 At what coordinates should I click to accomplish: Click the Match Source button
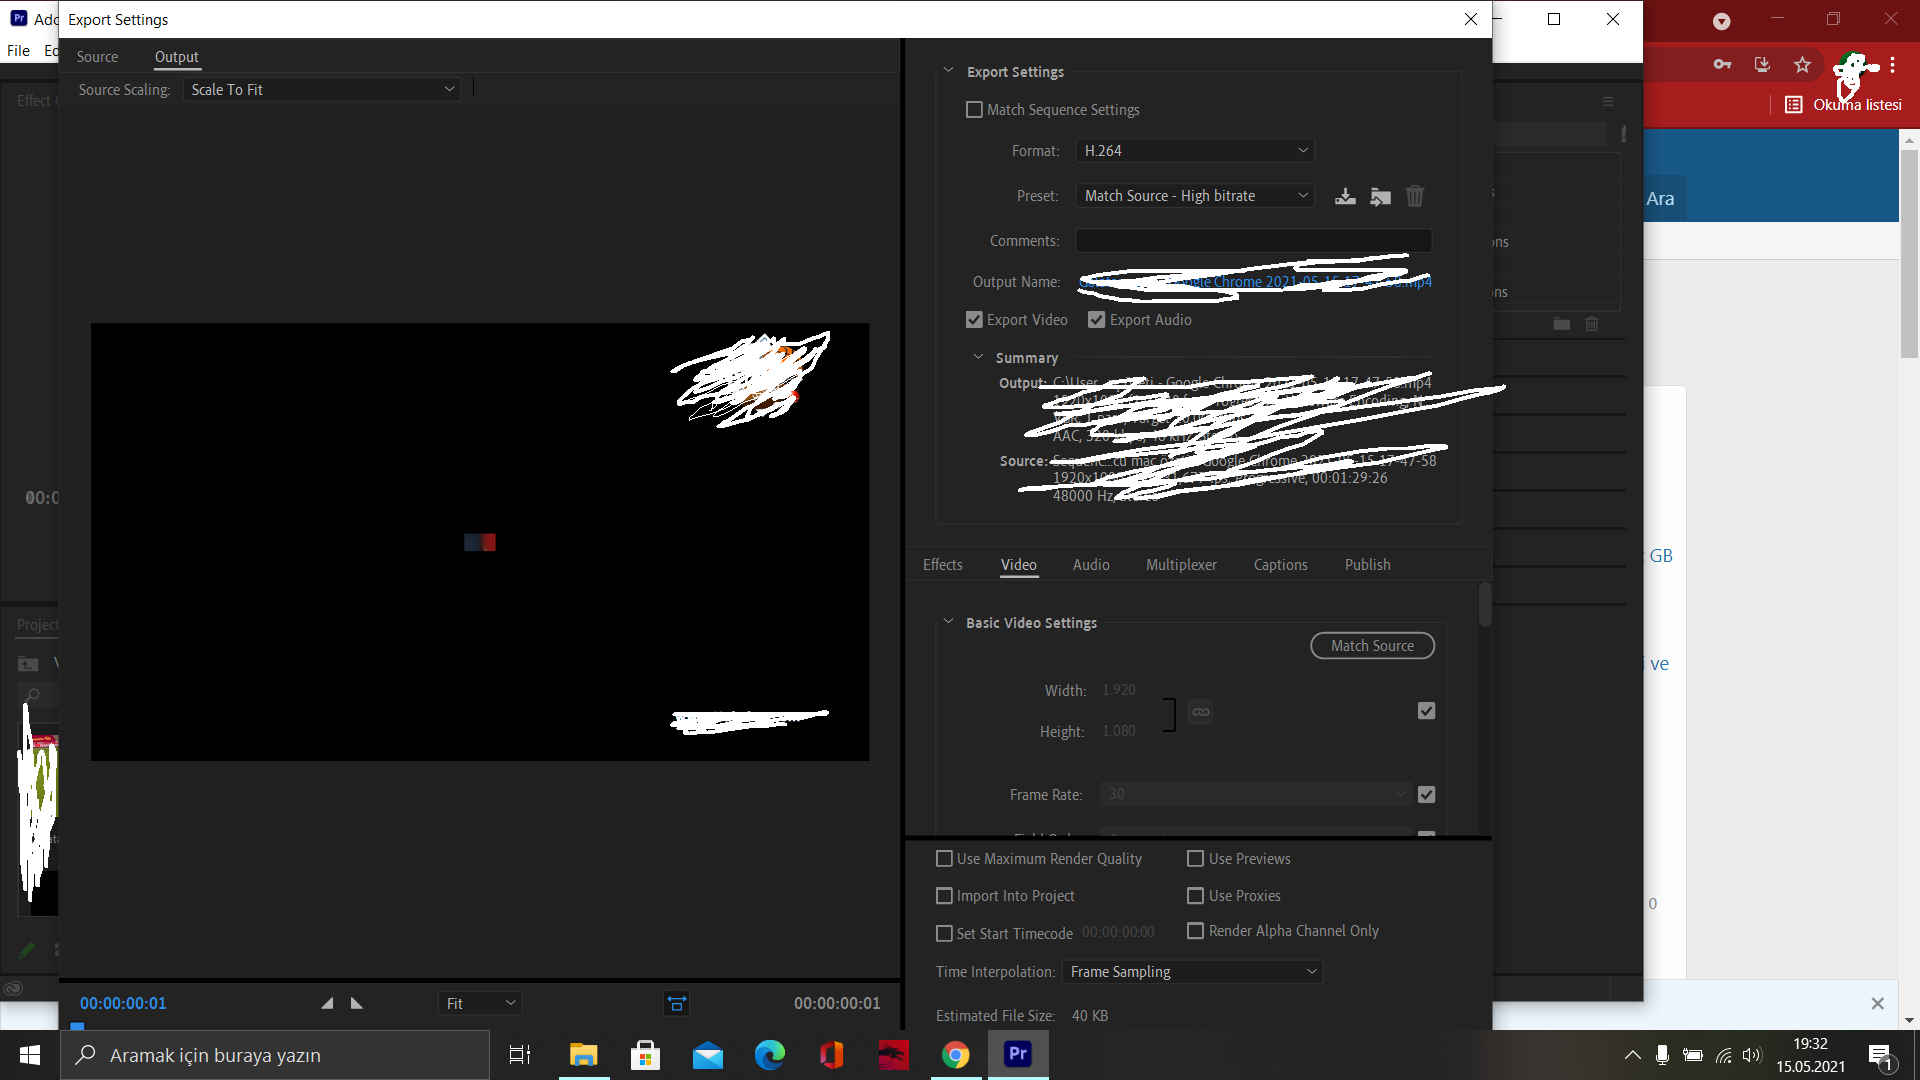pyautogui.click(x=1372, y=646)
